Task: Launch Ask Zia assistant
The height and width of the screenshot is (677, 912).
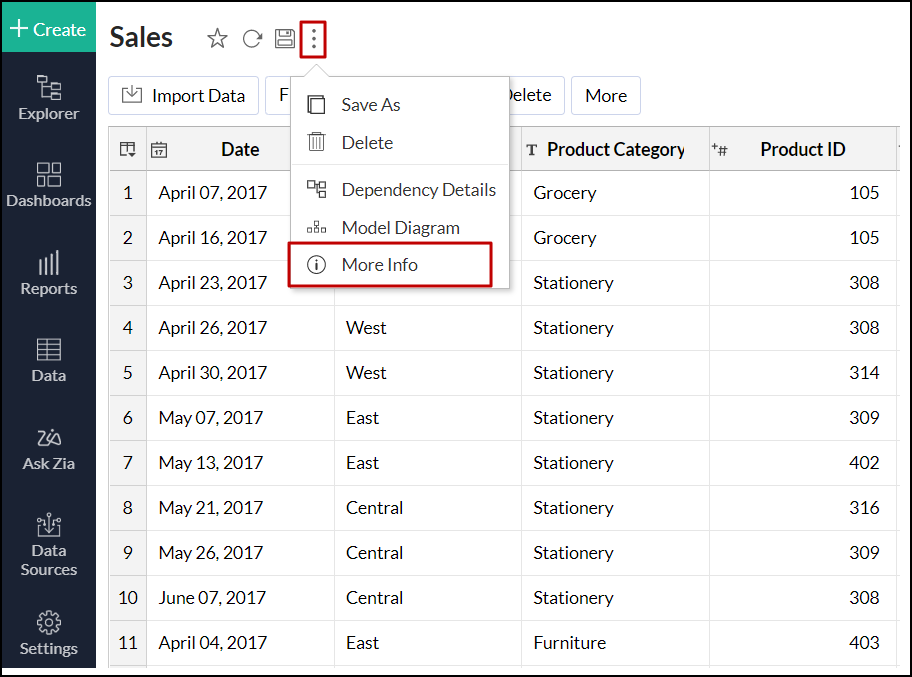Action: pyautogui.click(x=48, y=448)
